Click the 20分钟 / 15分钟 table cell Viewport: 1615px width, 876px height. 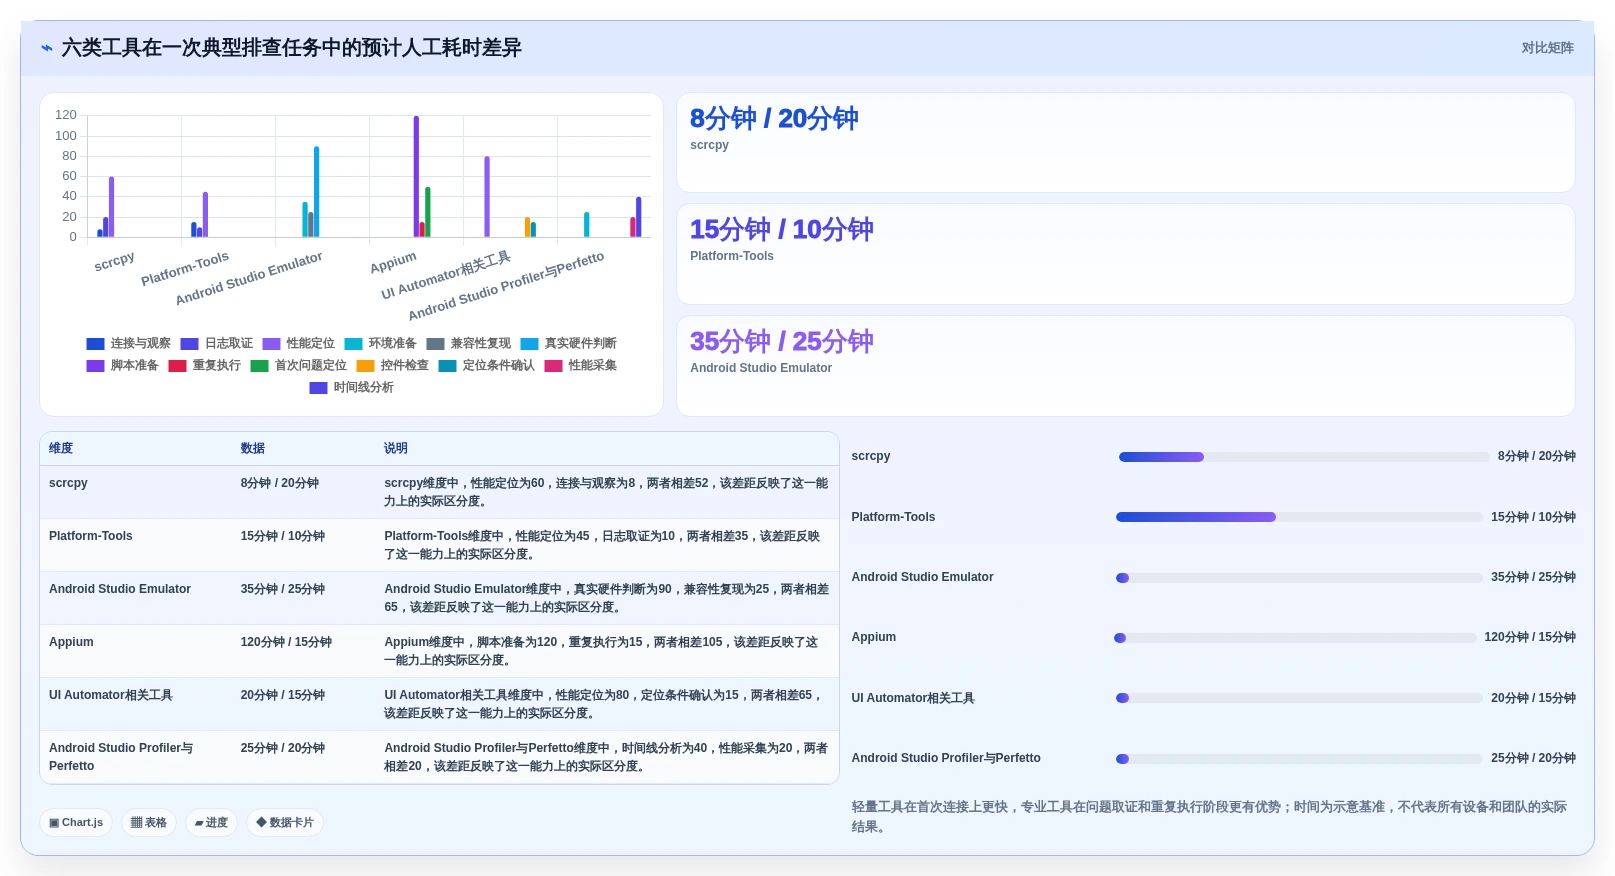tap(283, 695)
